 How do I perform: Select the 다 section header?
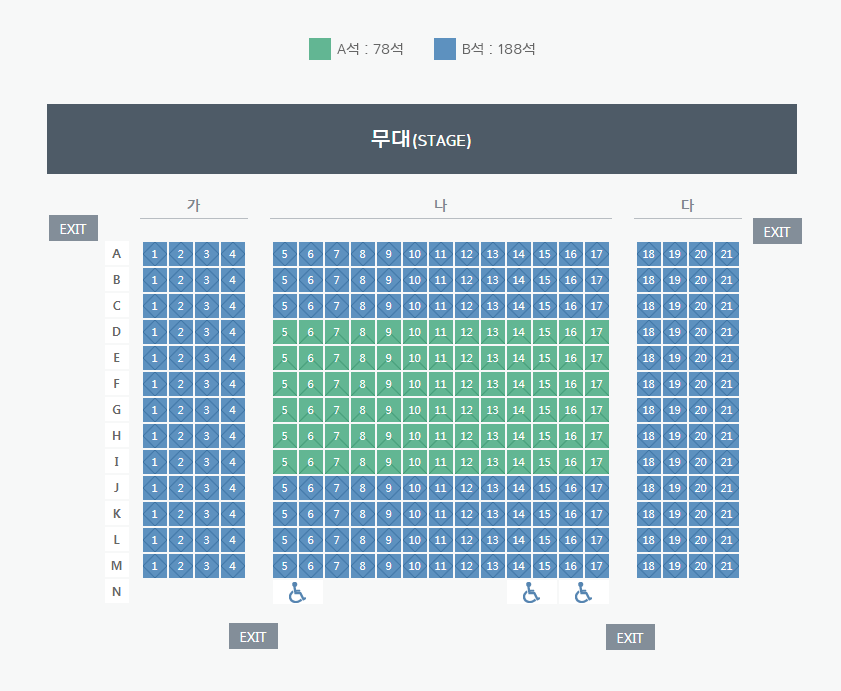point(688,205)
